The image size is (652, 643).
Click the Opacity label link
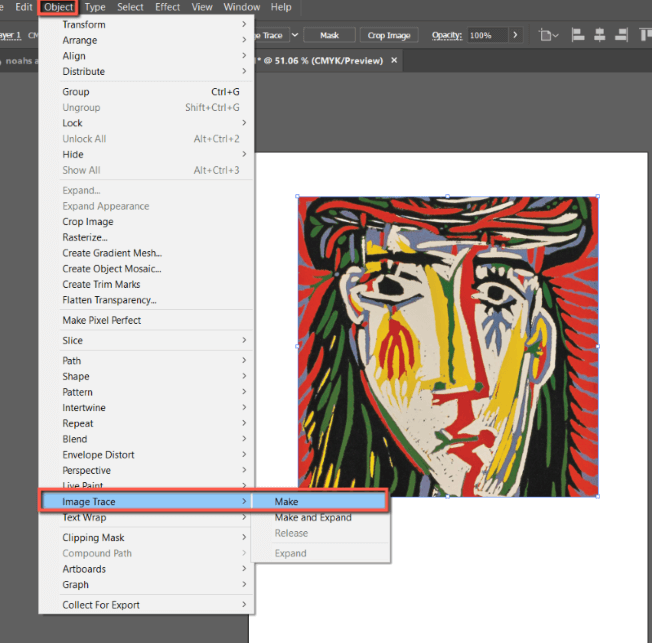[x=447, y=35]
